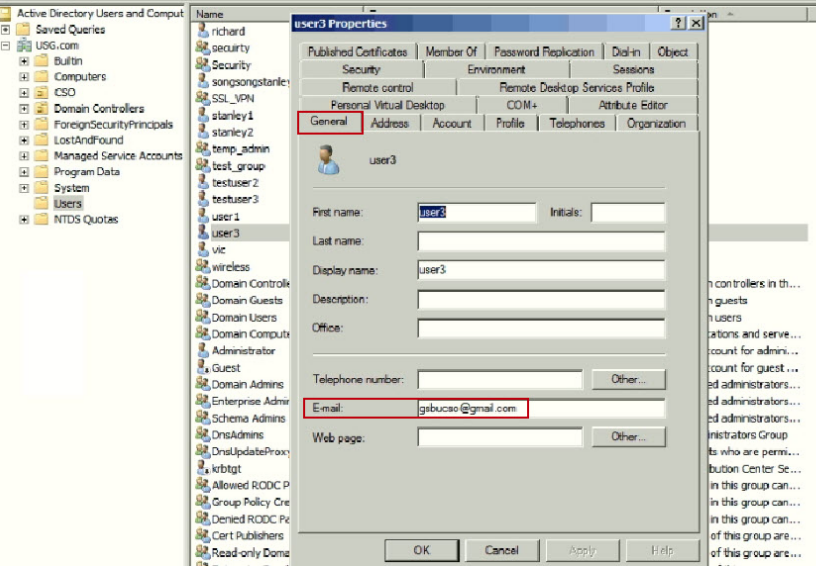Image resolution: width=816 pixels, height=573 pixels.
Task: Collapse the USG.com domain node
Action: point(7,46)
